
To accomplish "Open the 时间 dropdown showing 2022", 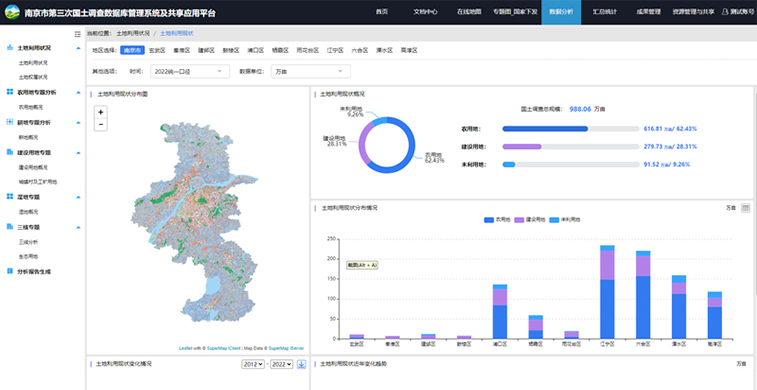I will pyautogui.click(x=190, y=71).
